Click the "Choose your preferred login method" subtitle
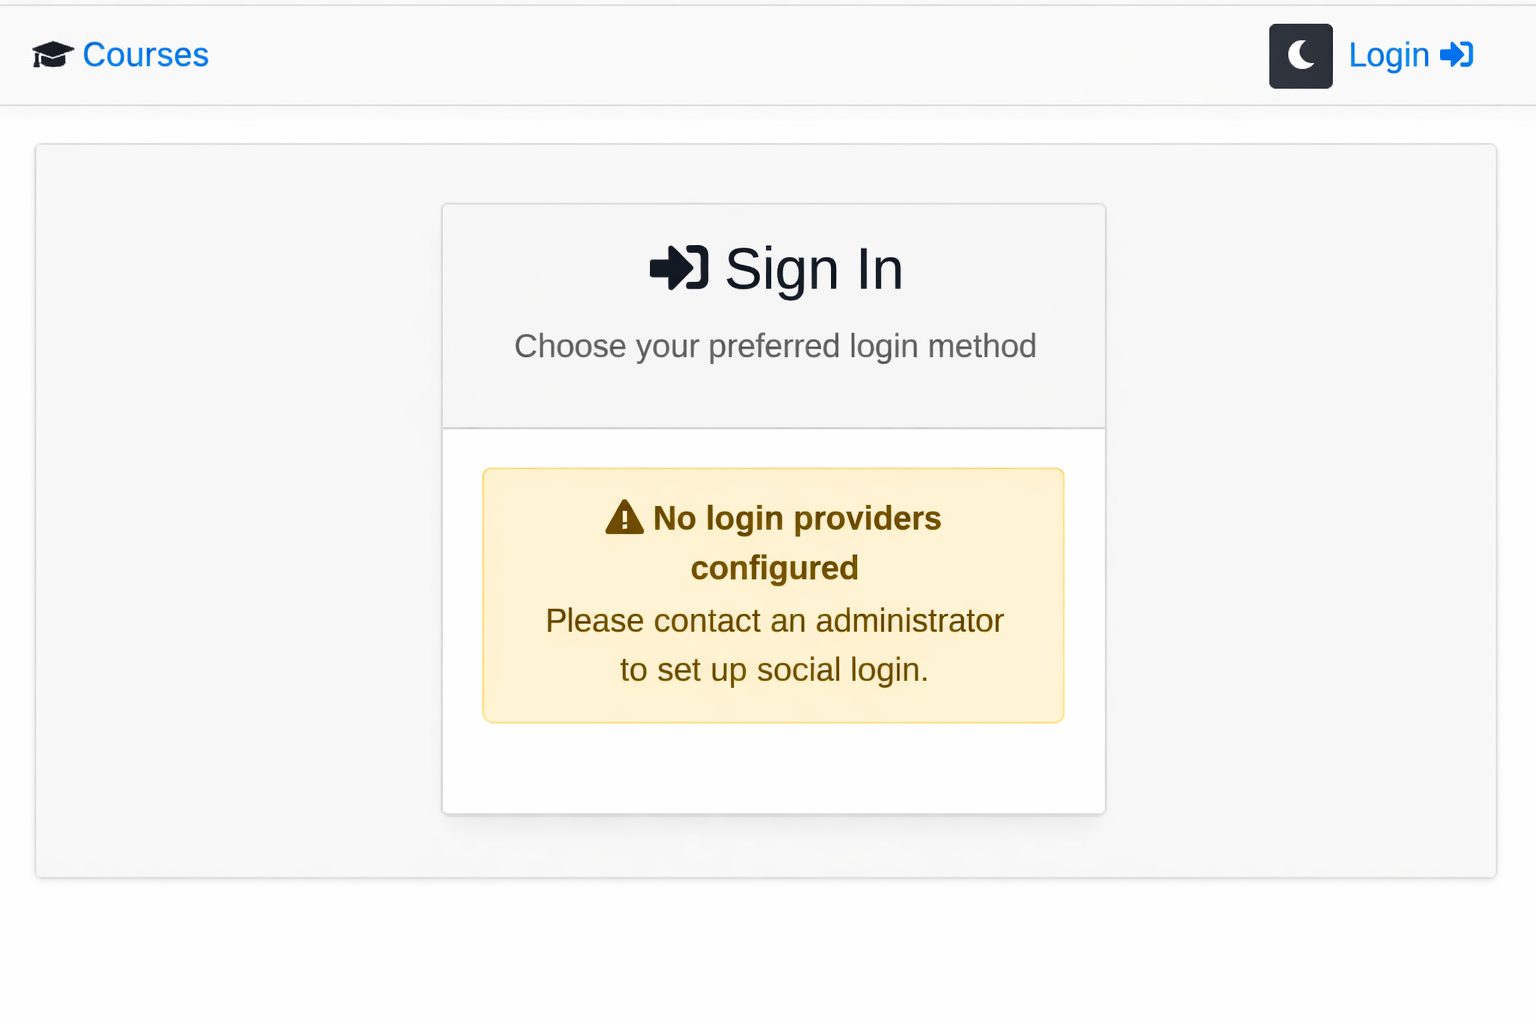The width and height of the screenshot is (1536, 1024). coord(775,346)
